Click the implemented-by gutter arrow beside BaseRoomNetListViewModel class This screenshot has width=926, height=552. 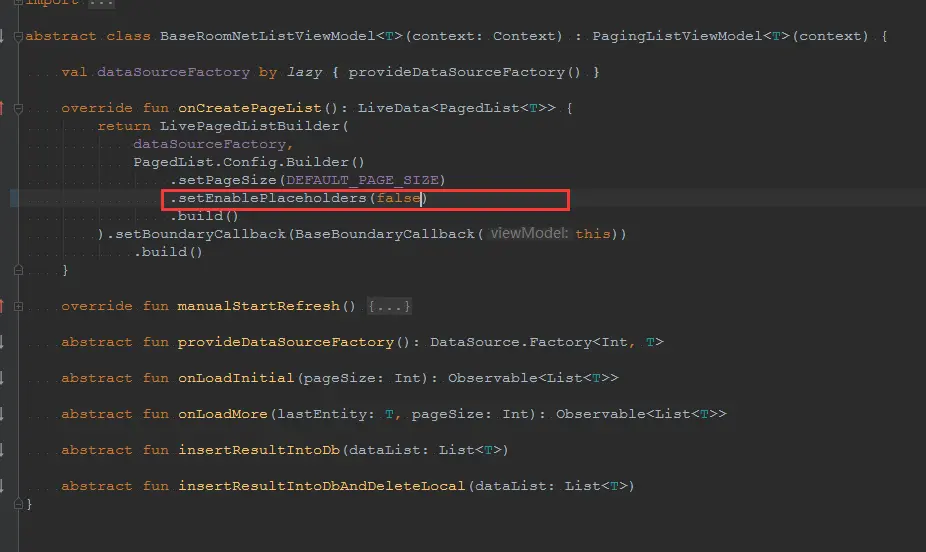pos(2,37)
